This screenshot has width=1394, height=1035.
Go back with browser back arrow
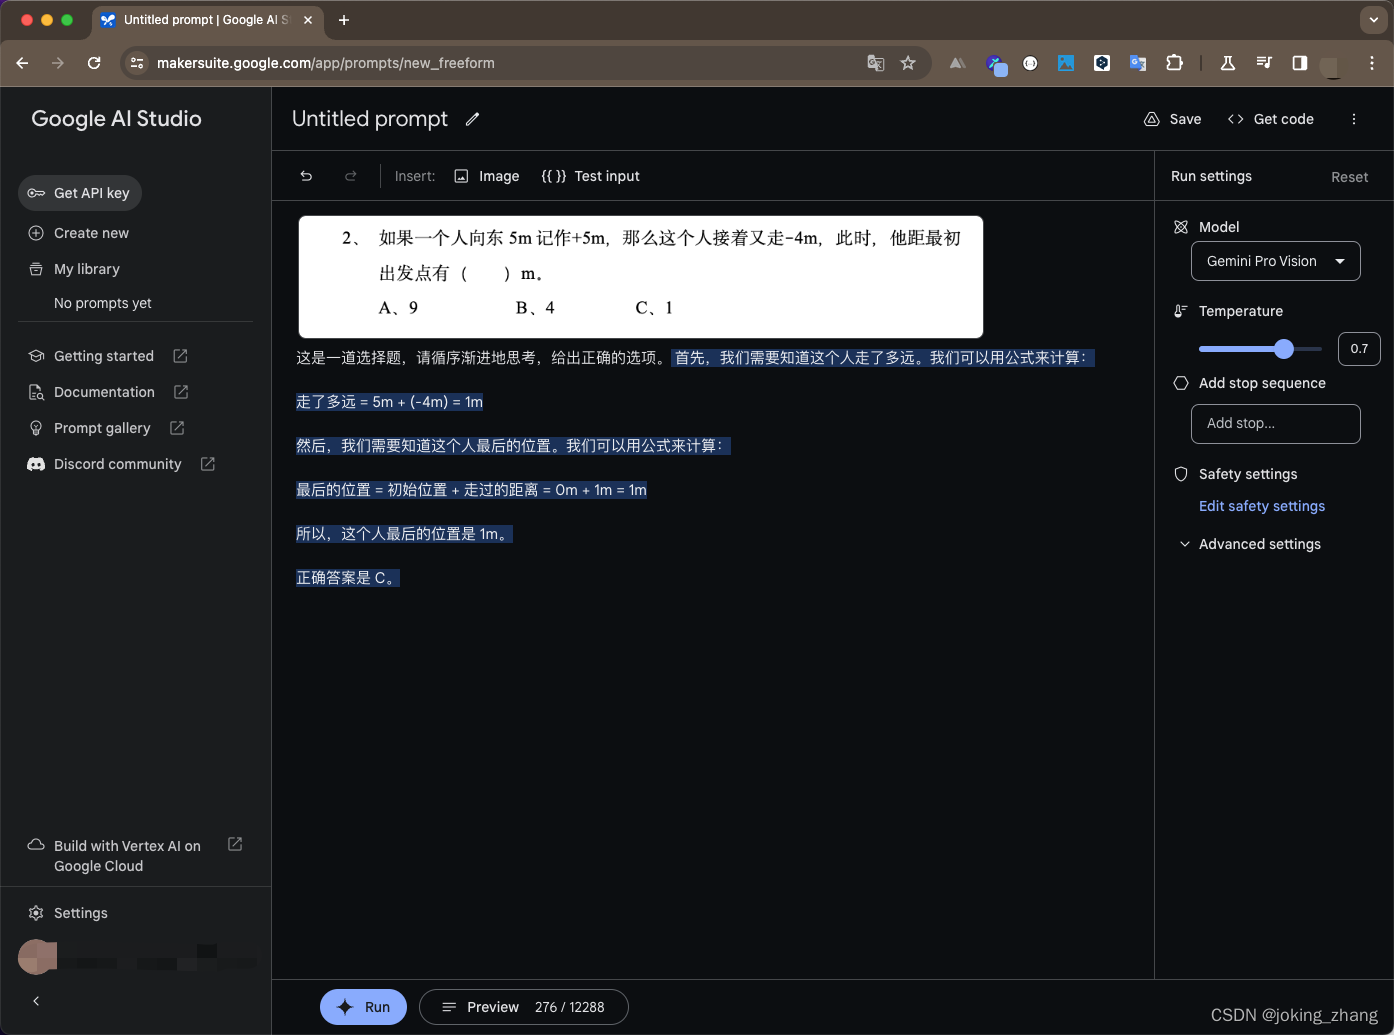click(x=22, y=63)
